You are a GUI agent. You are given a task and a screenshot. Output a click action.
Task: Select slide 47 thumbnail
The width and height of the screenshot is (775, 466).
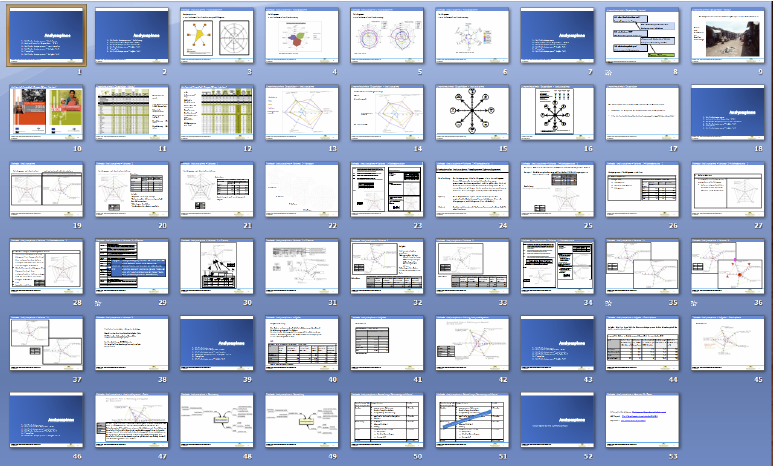(x=131, y=421)
